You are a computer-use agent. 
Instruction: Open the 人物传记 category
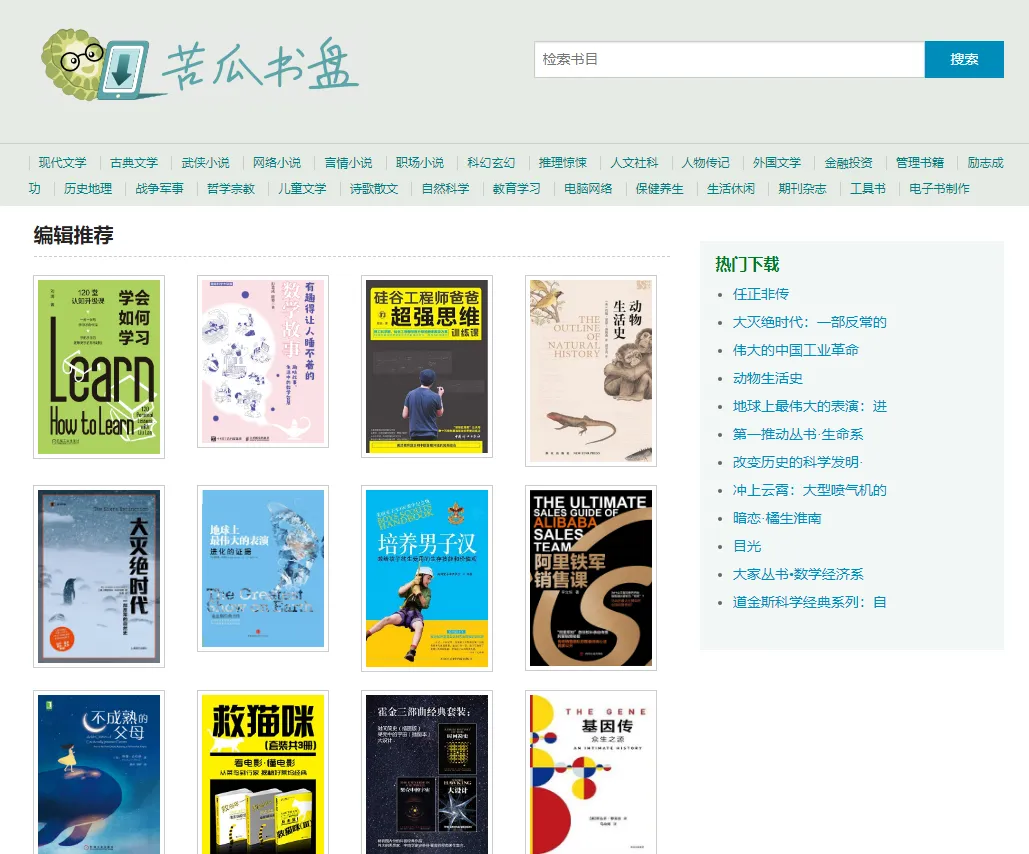tap(706, 162)
